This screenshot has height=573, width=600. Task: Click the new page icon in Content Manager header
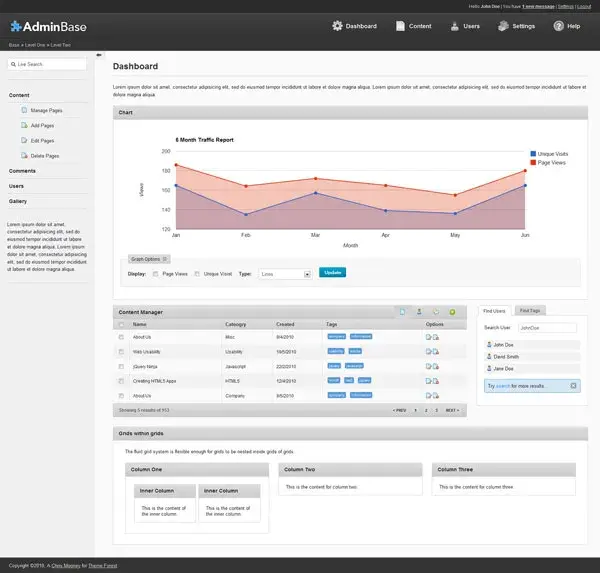pyautogui.click(x=403, y=312)
